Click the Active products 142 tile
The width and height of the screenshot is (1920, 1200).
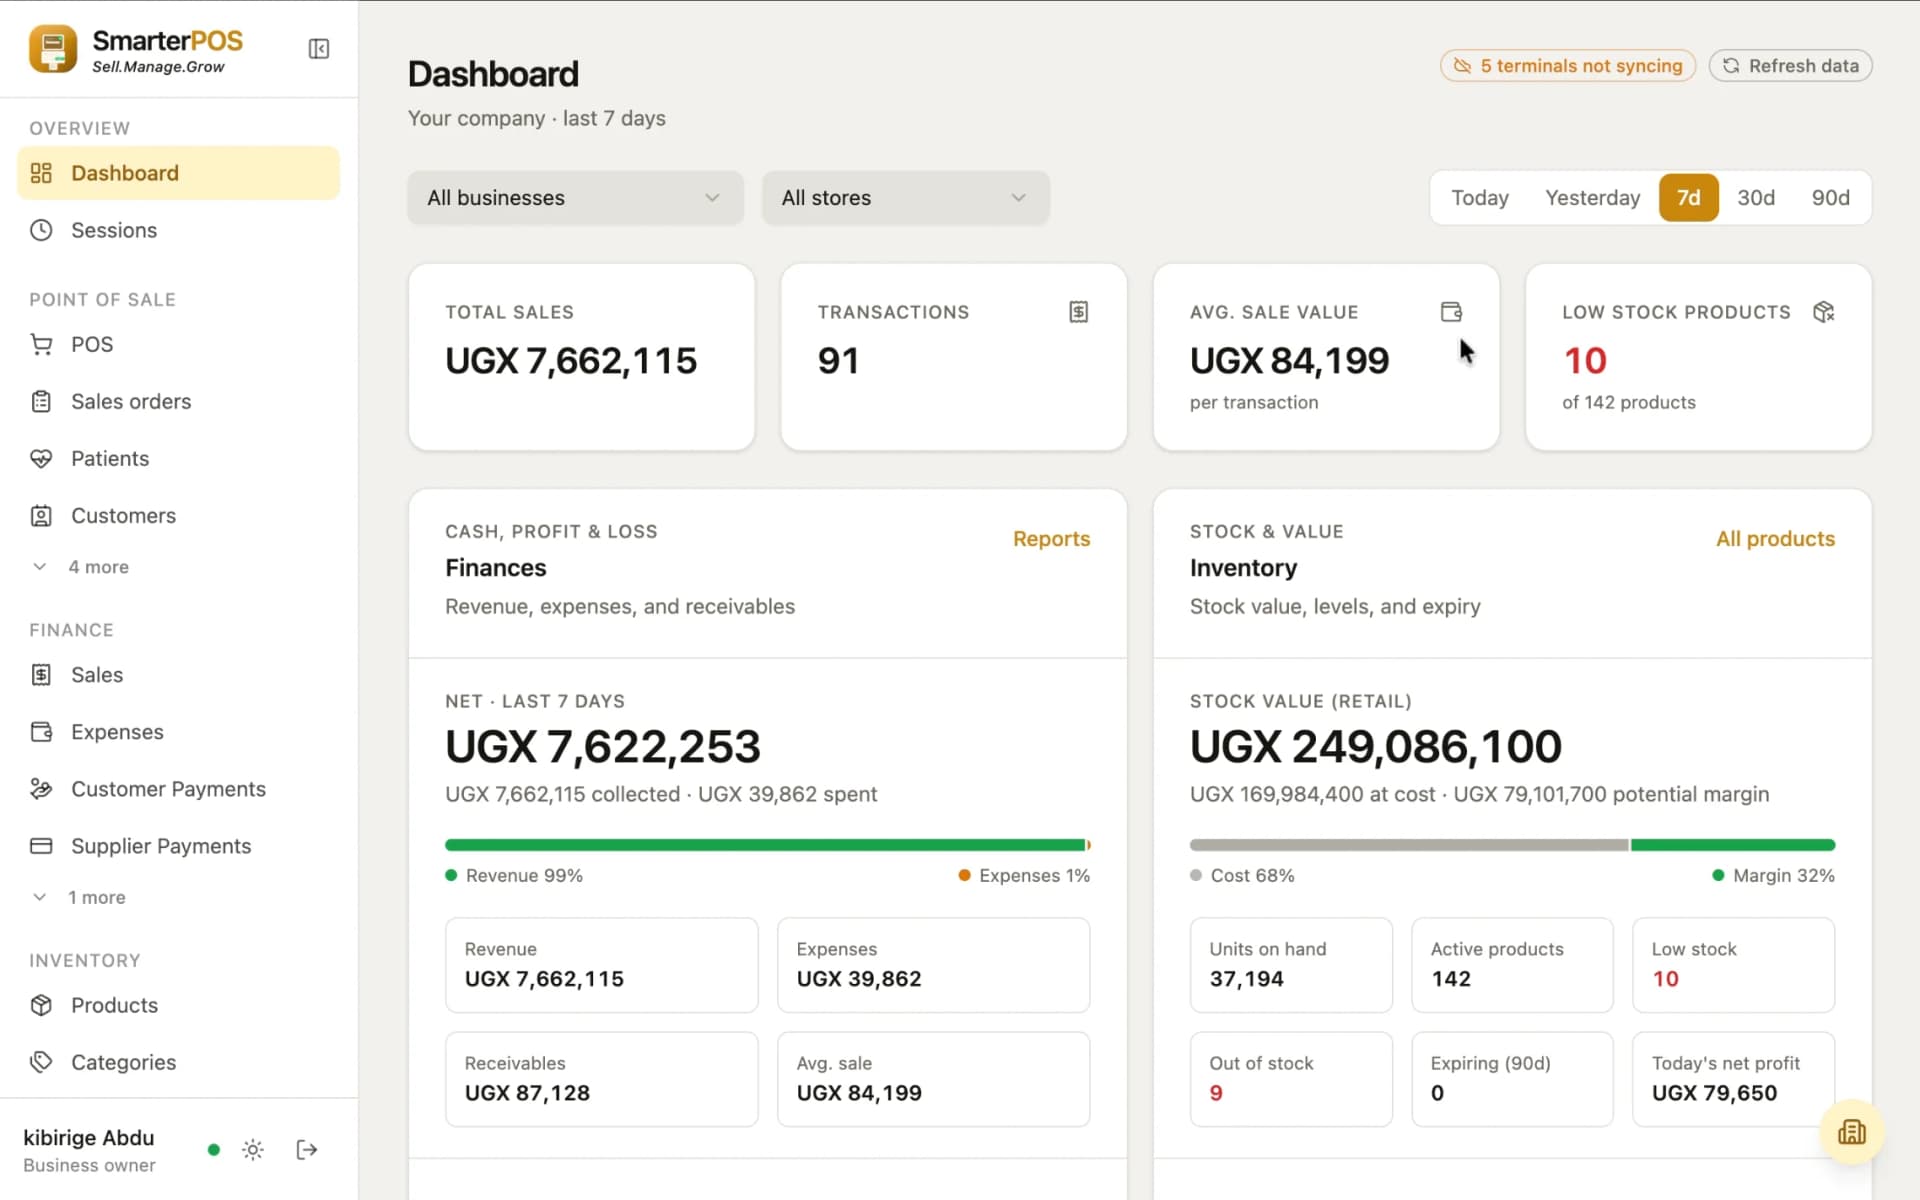(x=1512, y=965)
